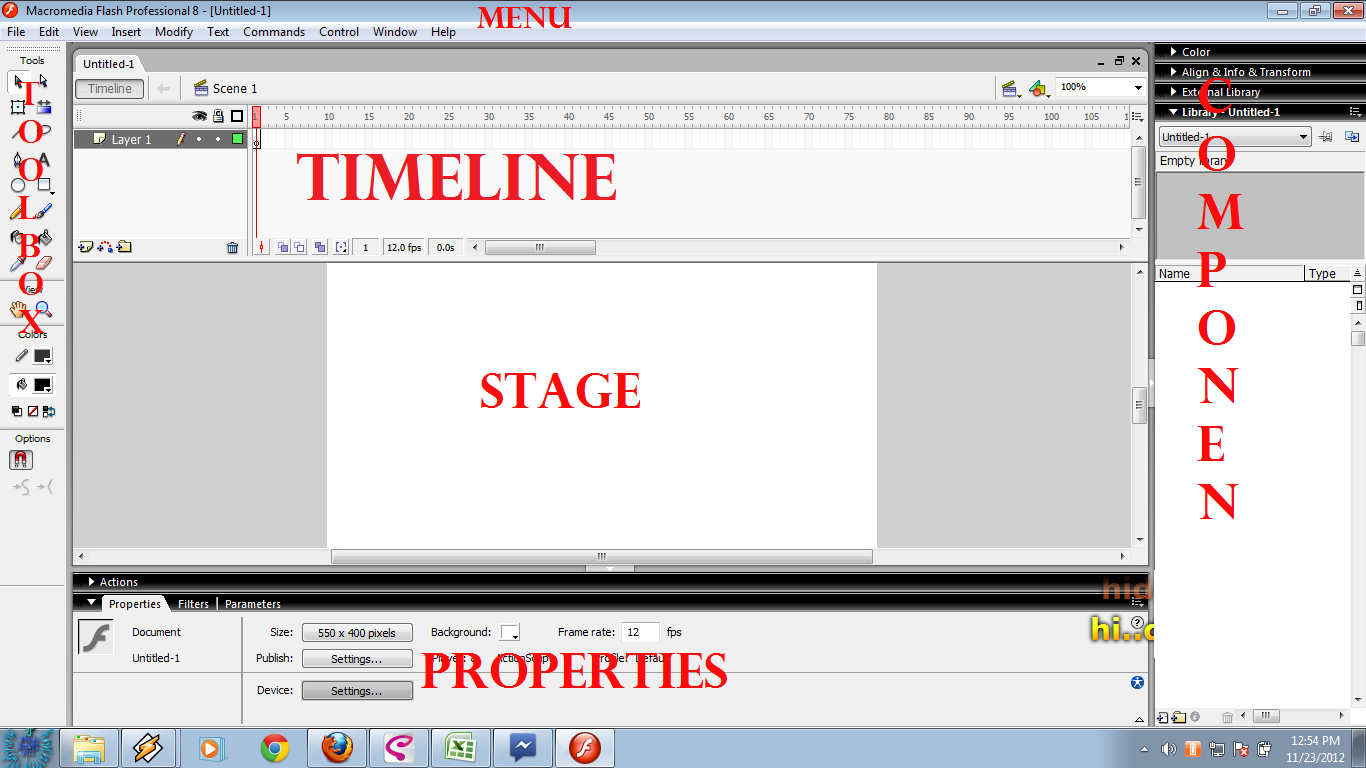The width and height of the screenshot is (1366, 768).
Task: Toggle visibility column for Layer 1
Action: coord(199,139)
